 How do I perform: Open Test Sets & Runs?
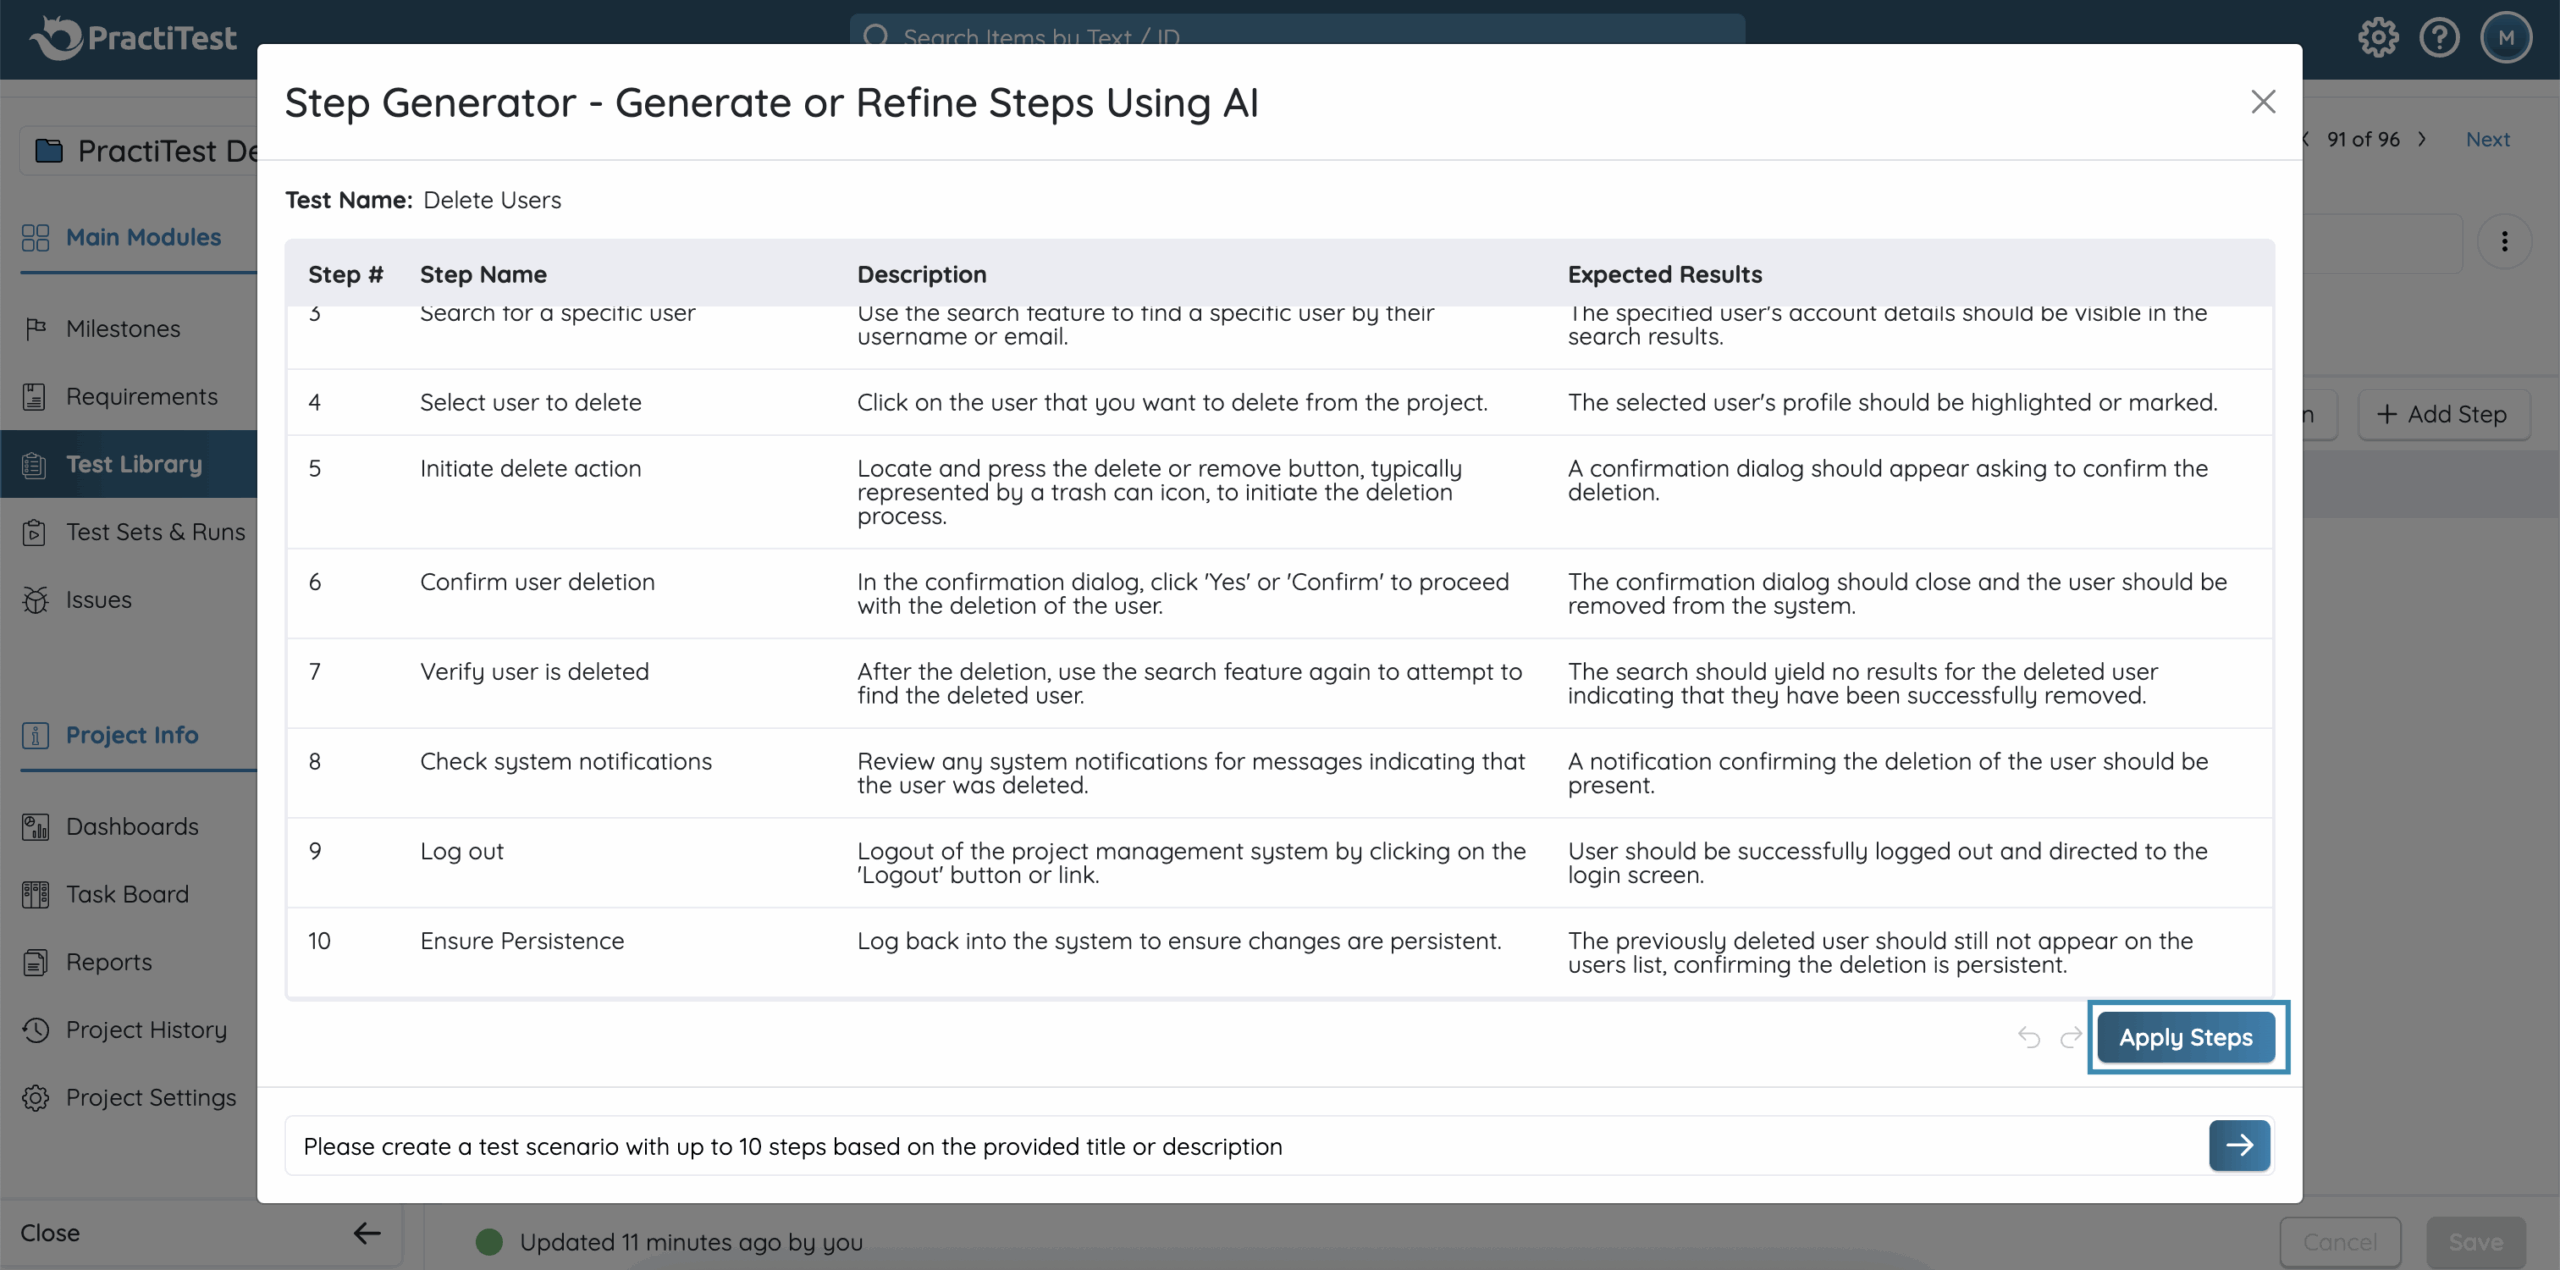(155, 531)
